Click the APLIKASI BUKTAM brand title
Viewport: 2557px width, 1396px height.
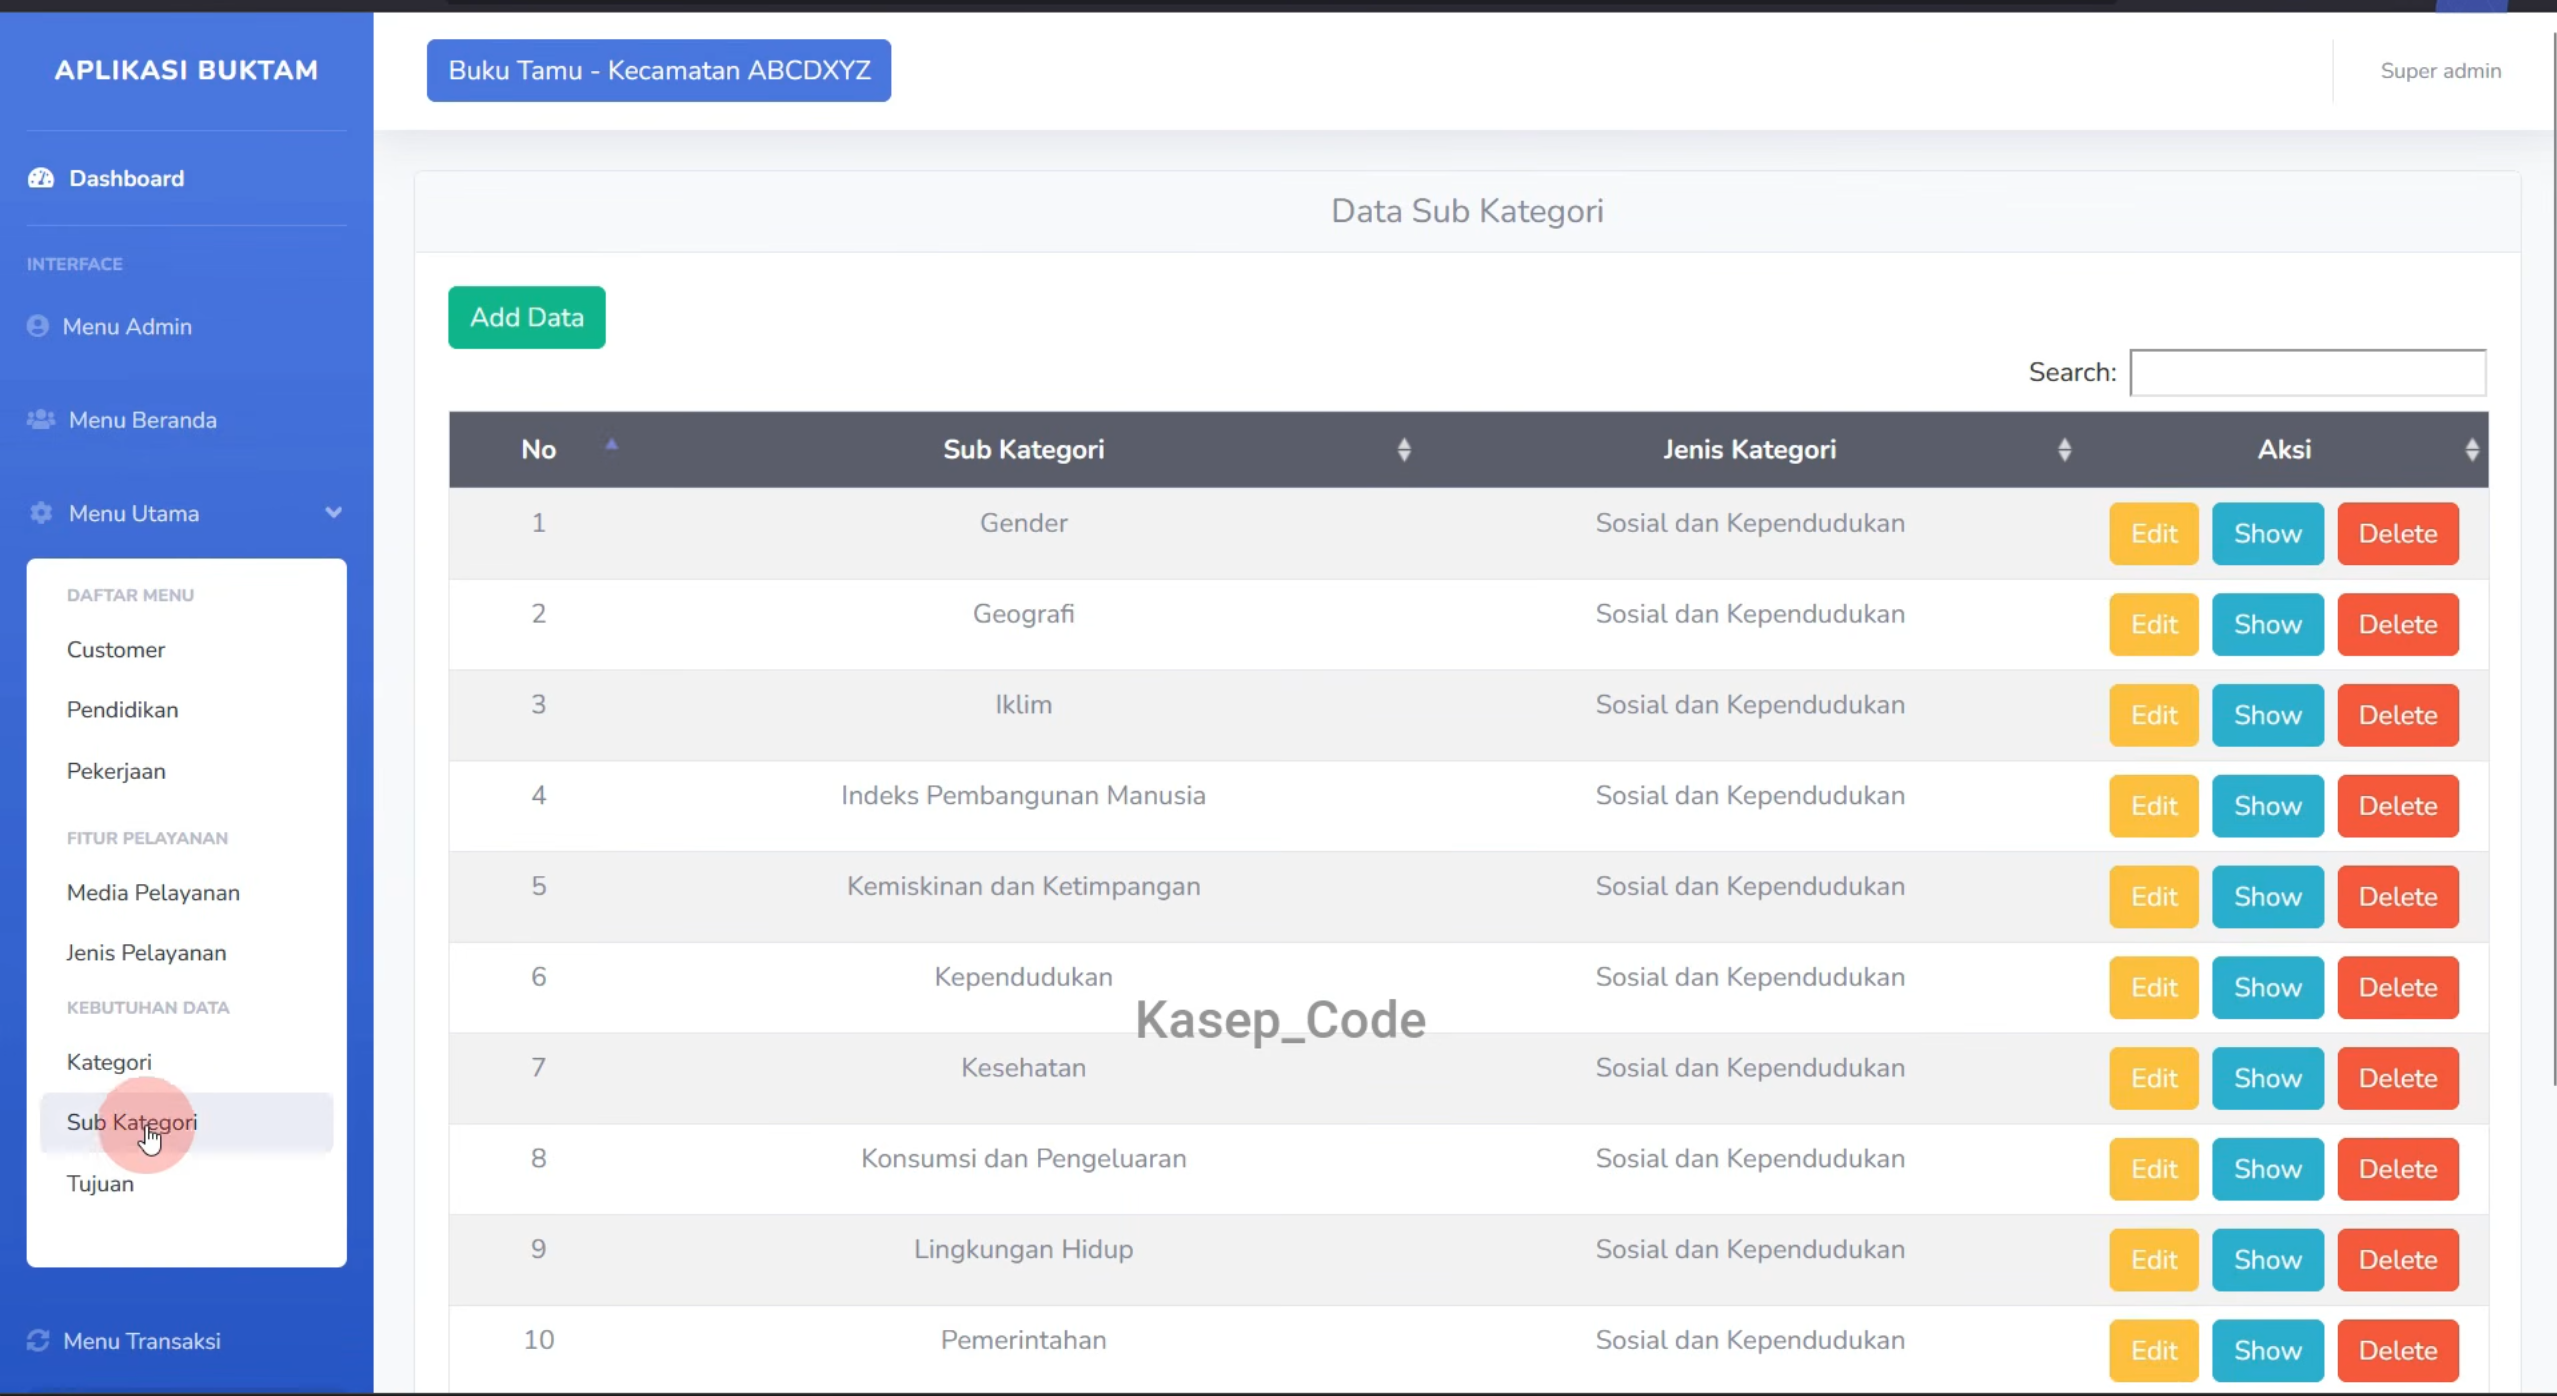tap(186, 70)
